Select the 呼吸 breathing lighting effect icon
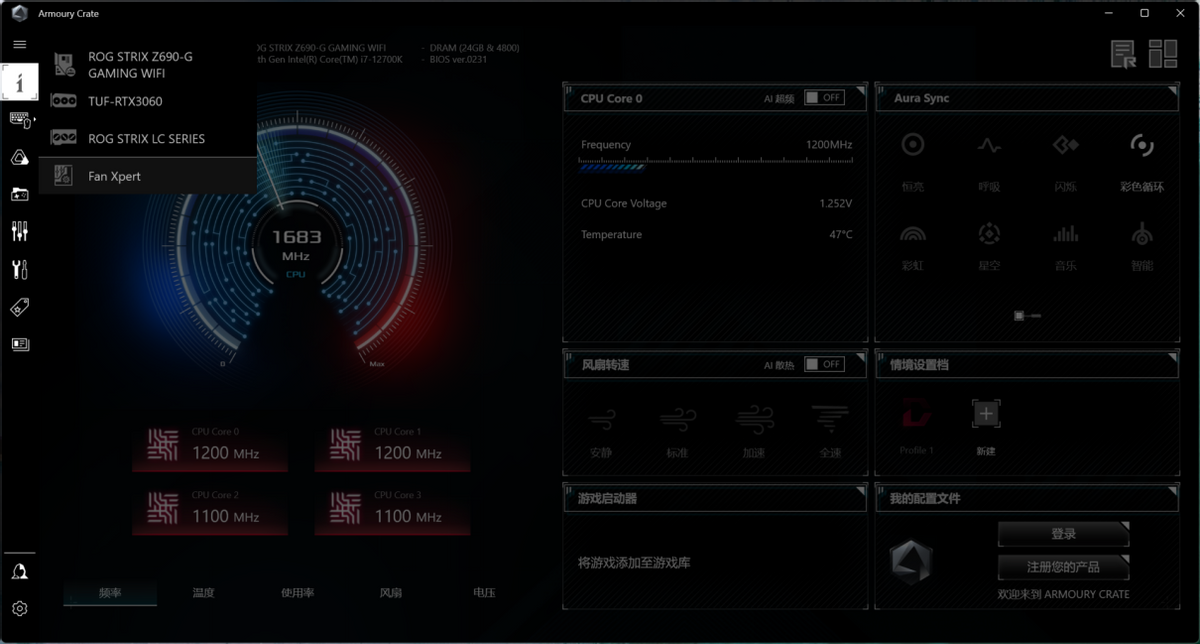 pyautogui.click(x=989, y=146)
